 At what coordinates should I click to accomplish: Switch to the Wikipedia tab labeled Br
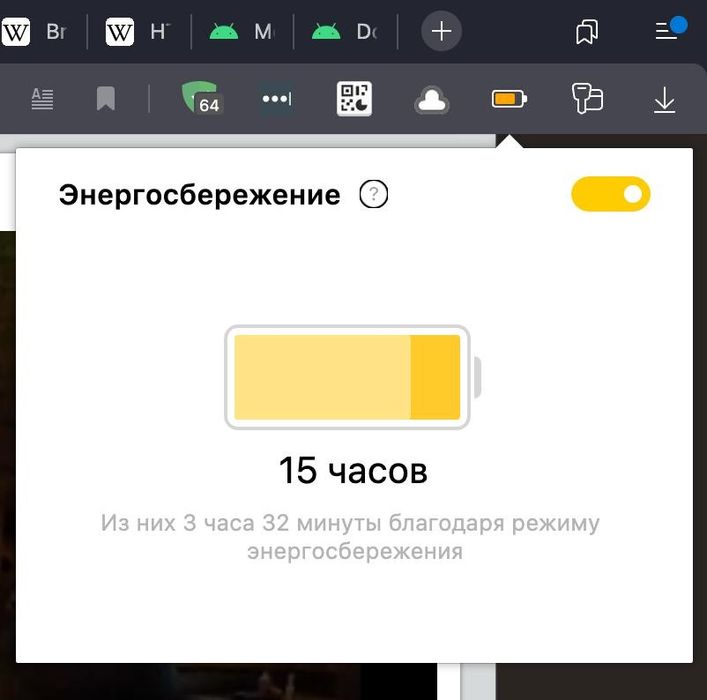click(38, 32)
